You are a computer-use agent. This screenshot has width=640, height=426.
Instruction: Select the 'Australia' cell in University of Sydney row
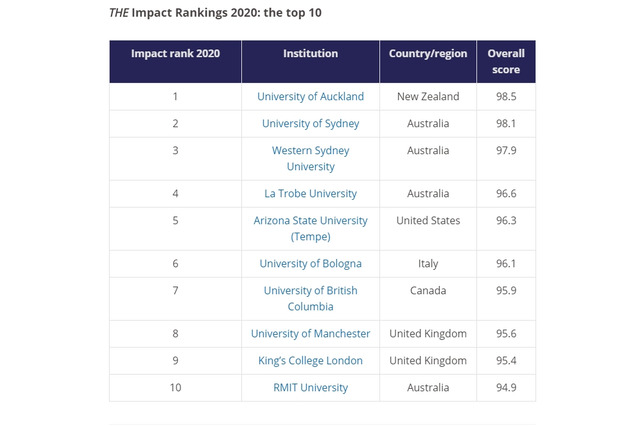428,124
